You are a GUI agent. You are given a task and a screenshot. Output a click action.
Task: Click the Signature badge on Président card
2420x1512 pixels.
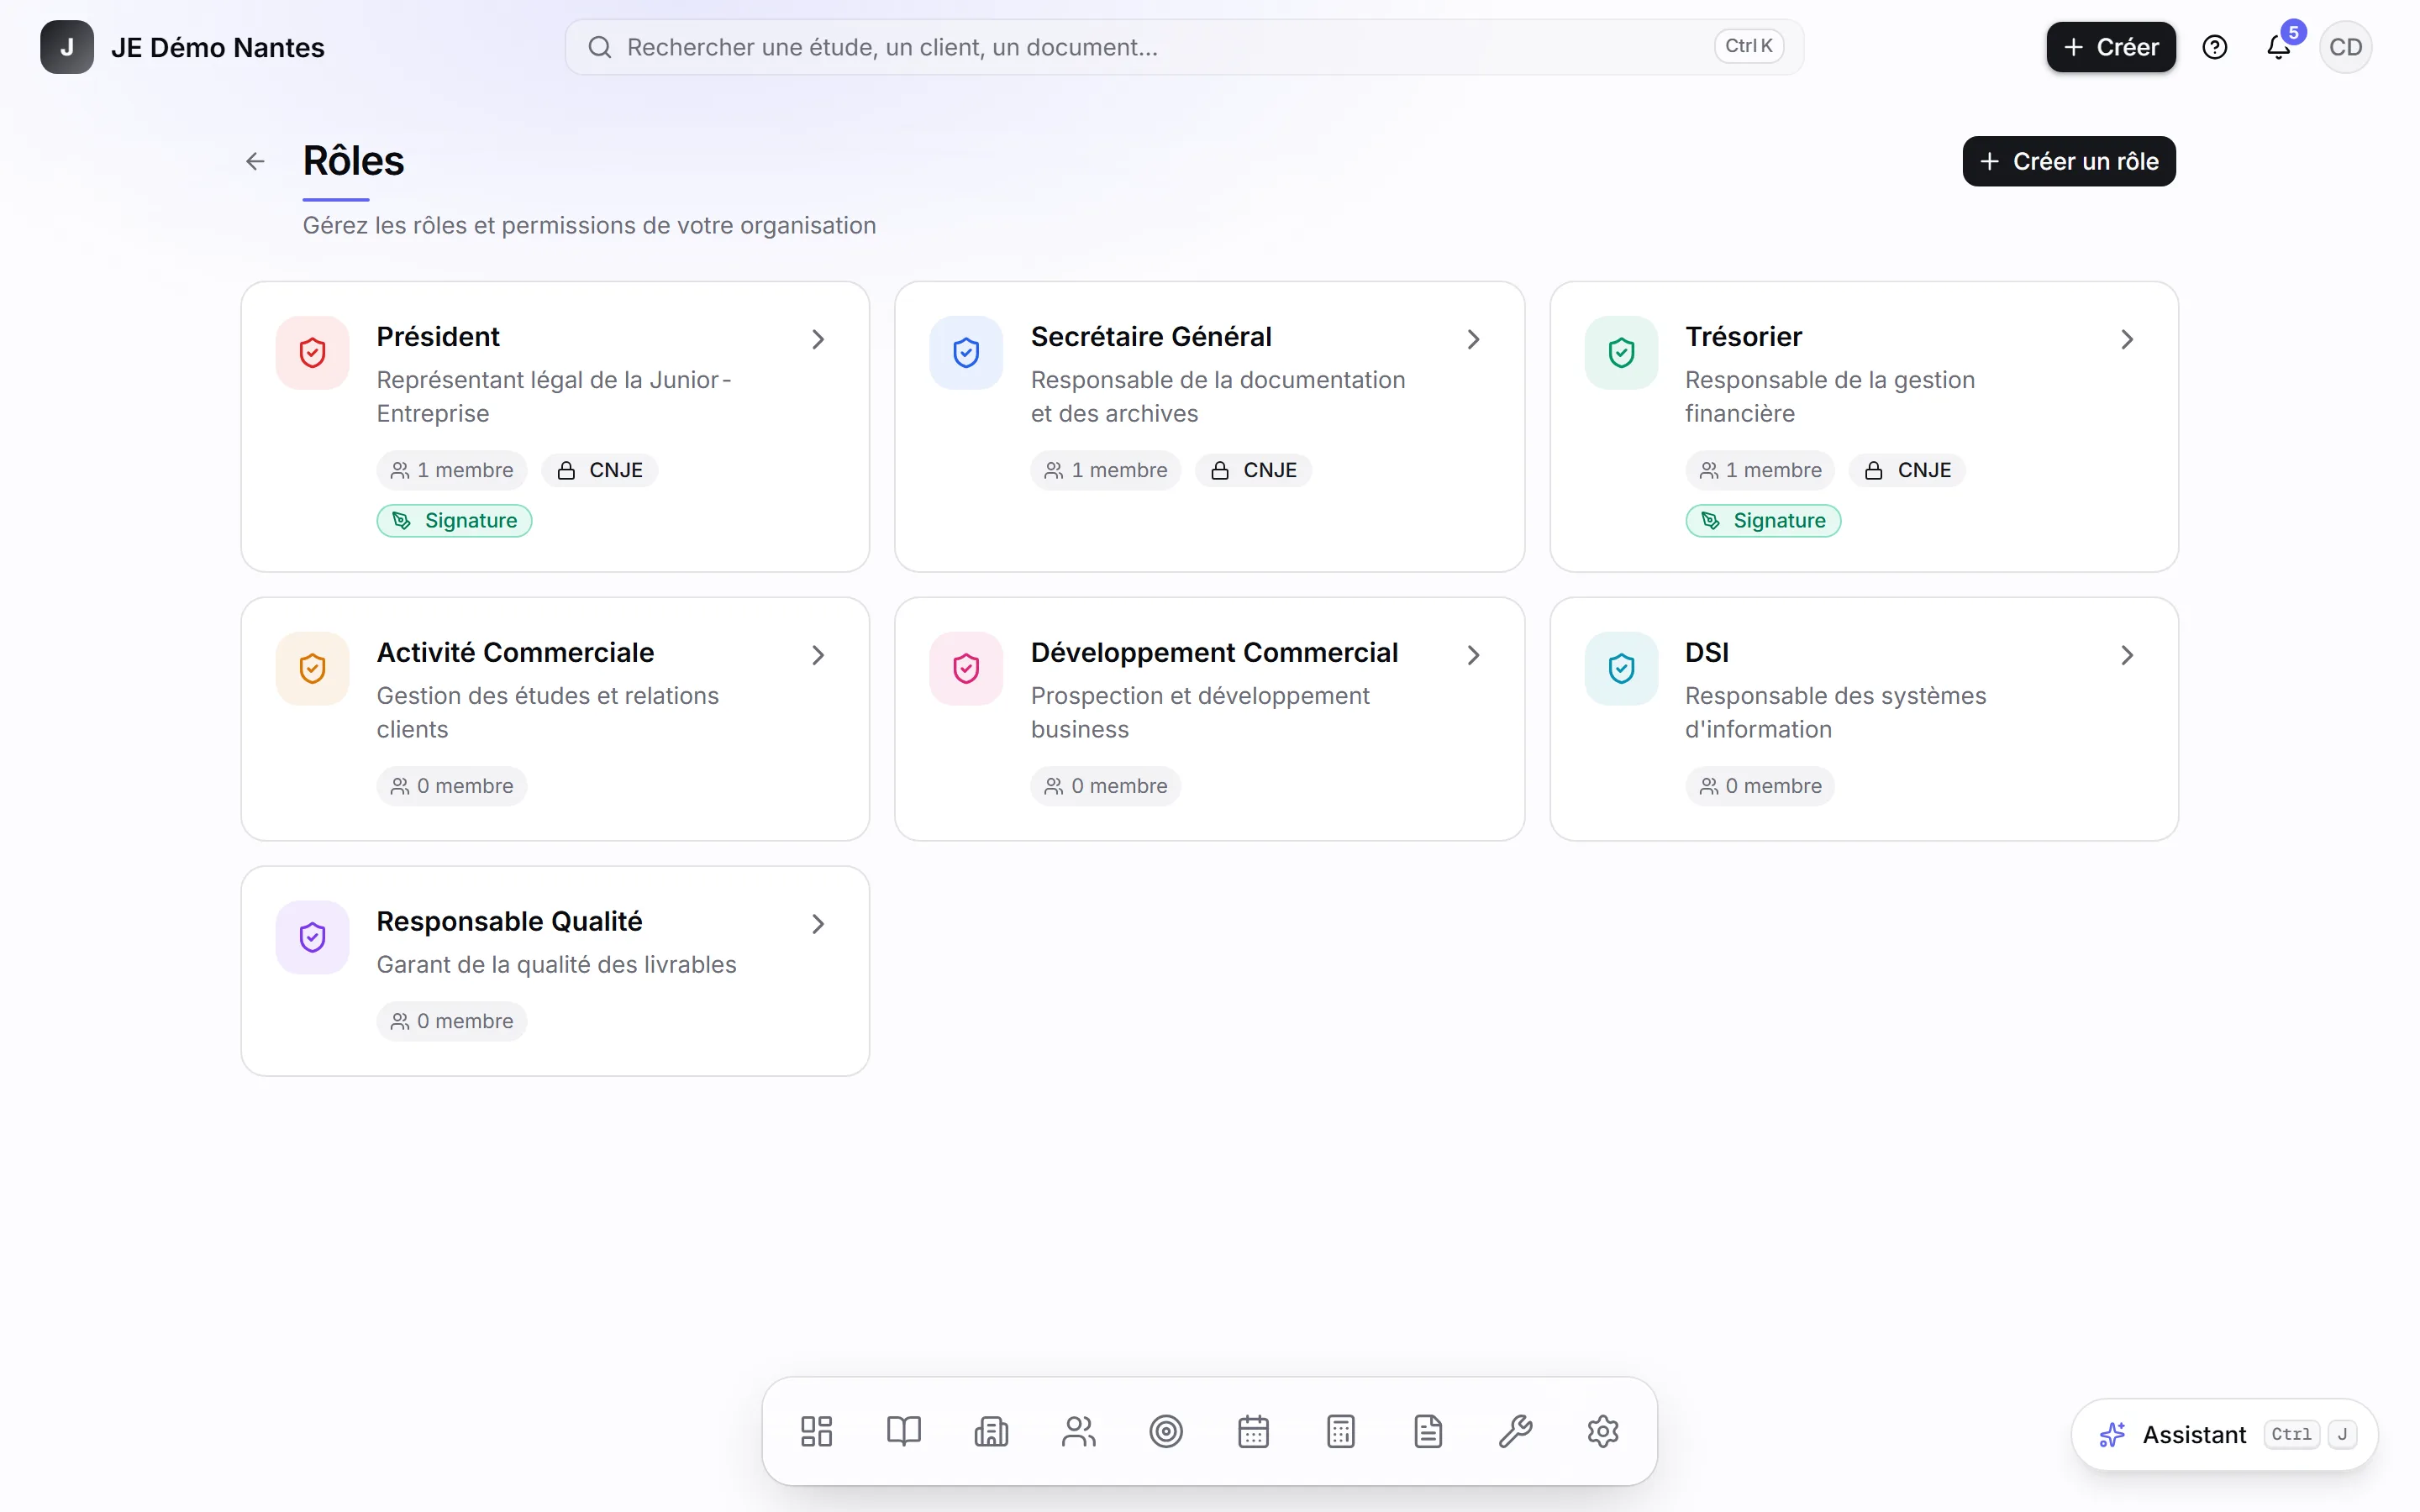454,521
